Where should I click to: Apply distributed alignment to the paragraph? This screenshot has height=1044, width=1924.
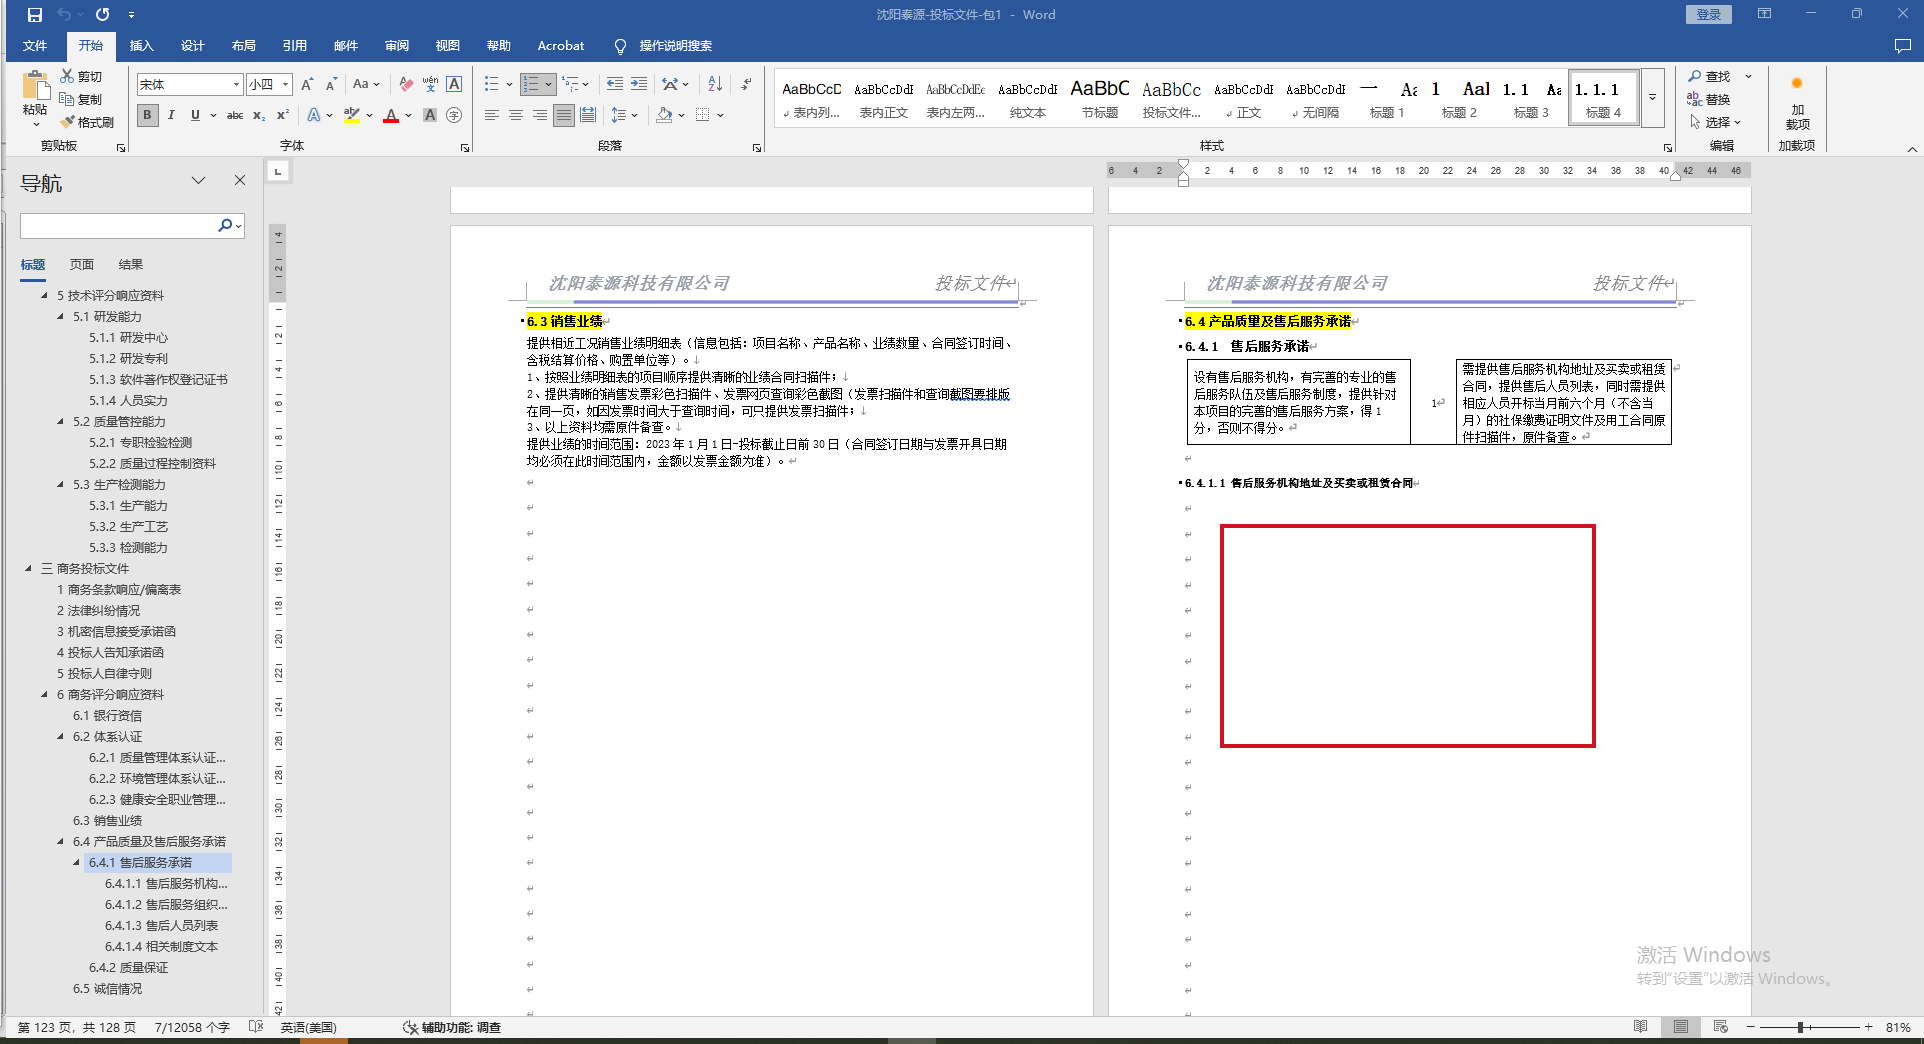(588, 115)
